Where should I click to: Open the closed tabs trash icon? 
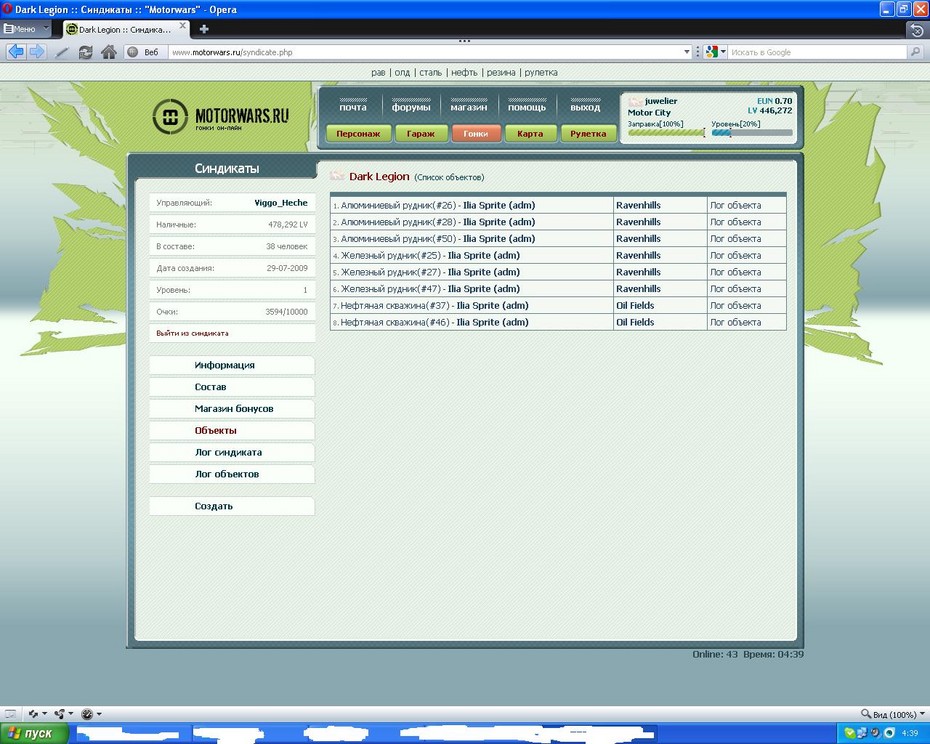pyautogui.click(x=915, y=30)
